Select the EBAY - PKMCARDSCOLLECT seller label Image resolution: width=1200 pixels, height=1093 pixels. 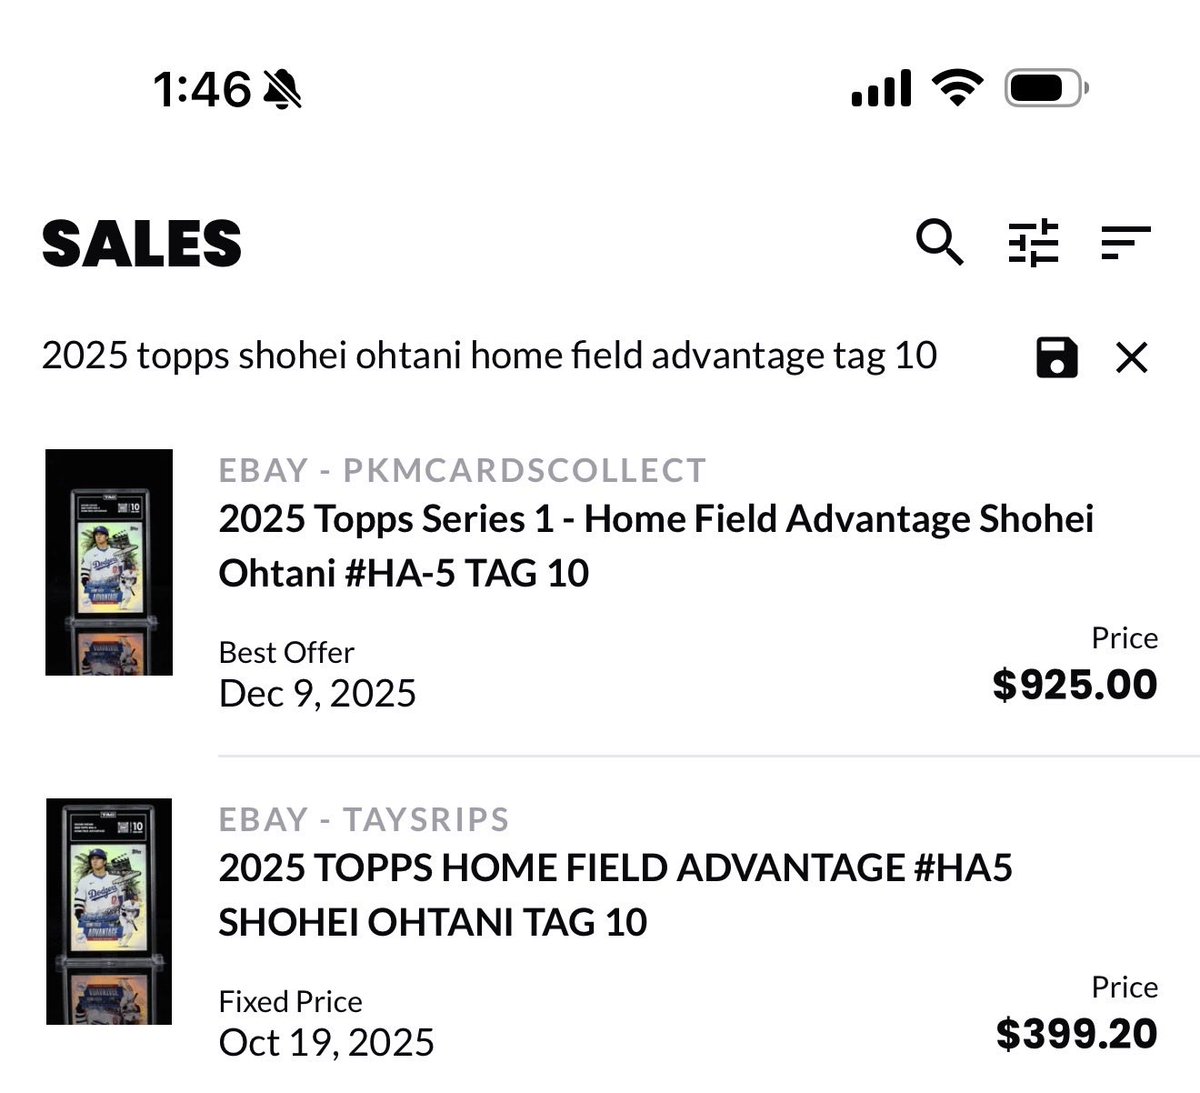tap(462, 470)
